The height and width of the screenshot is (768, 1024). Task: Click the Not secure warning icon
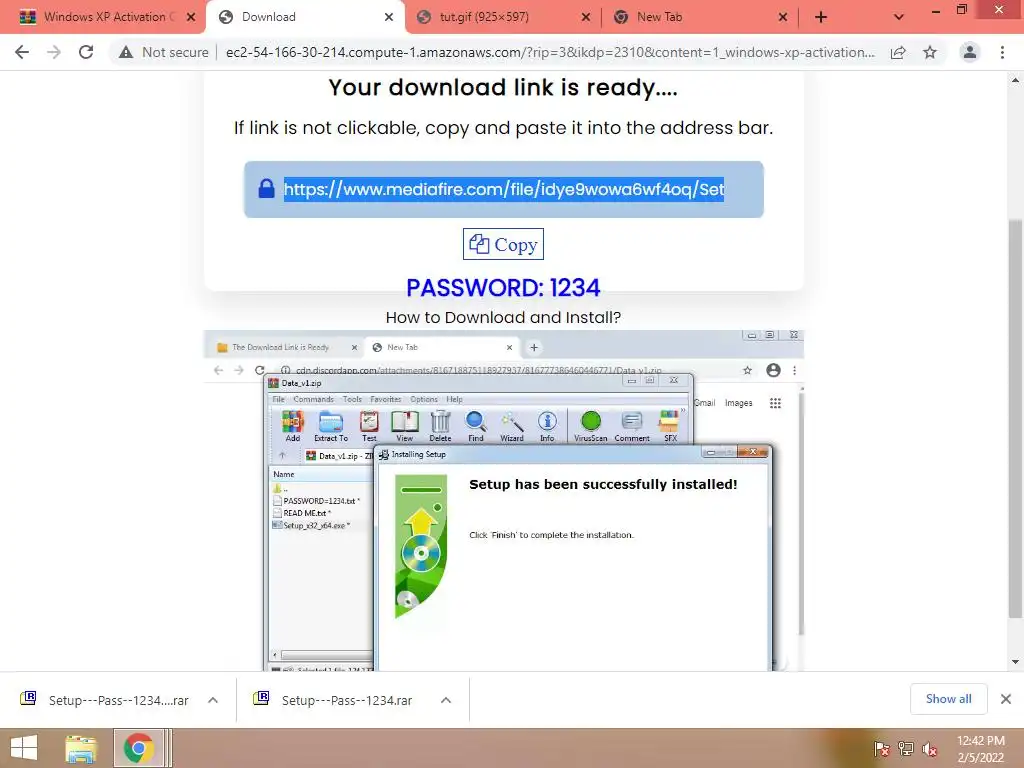pos(126,52)
